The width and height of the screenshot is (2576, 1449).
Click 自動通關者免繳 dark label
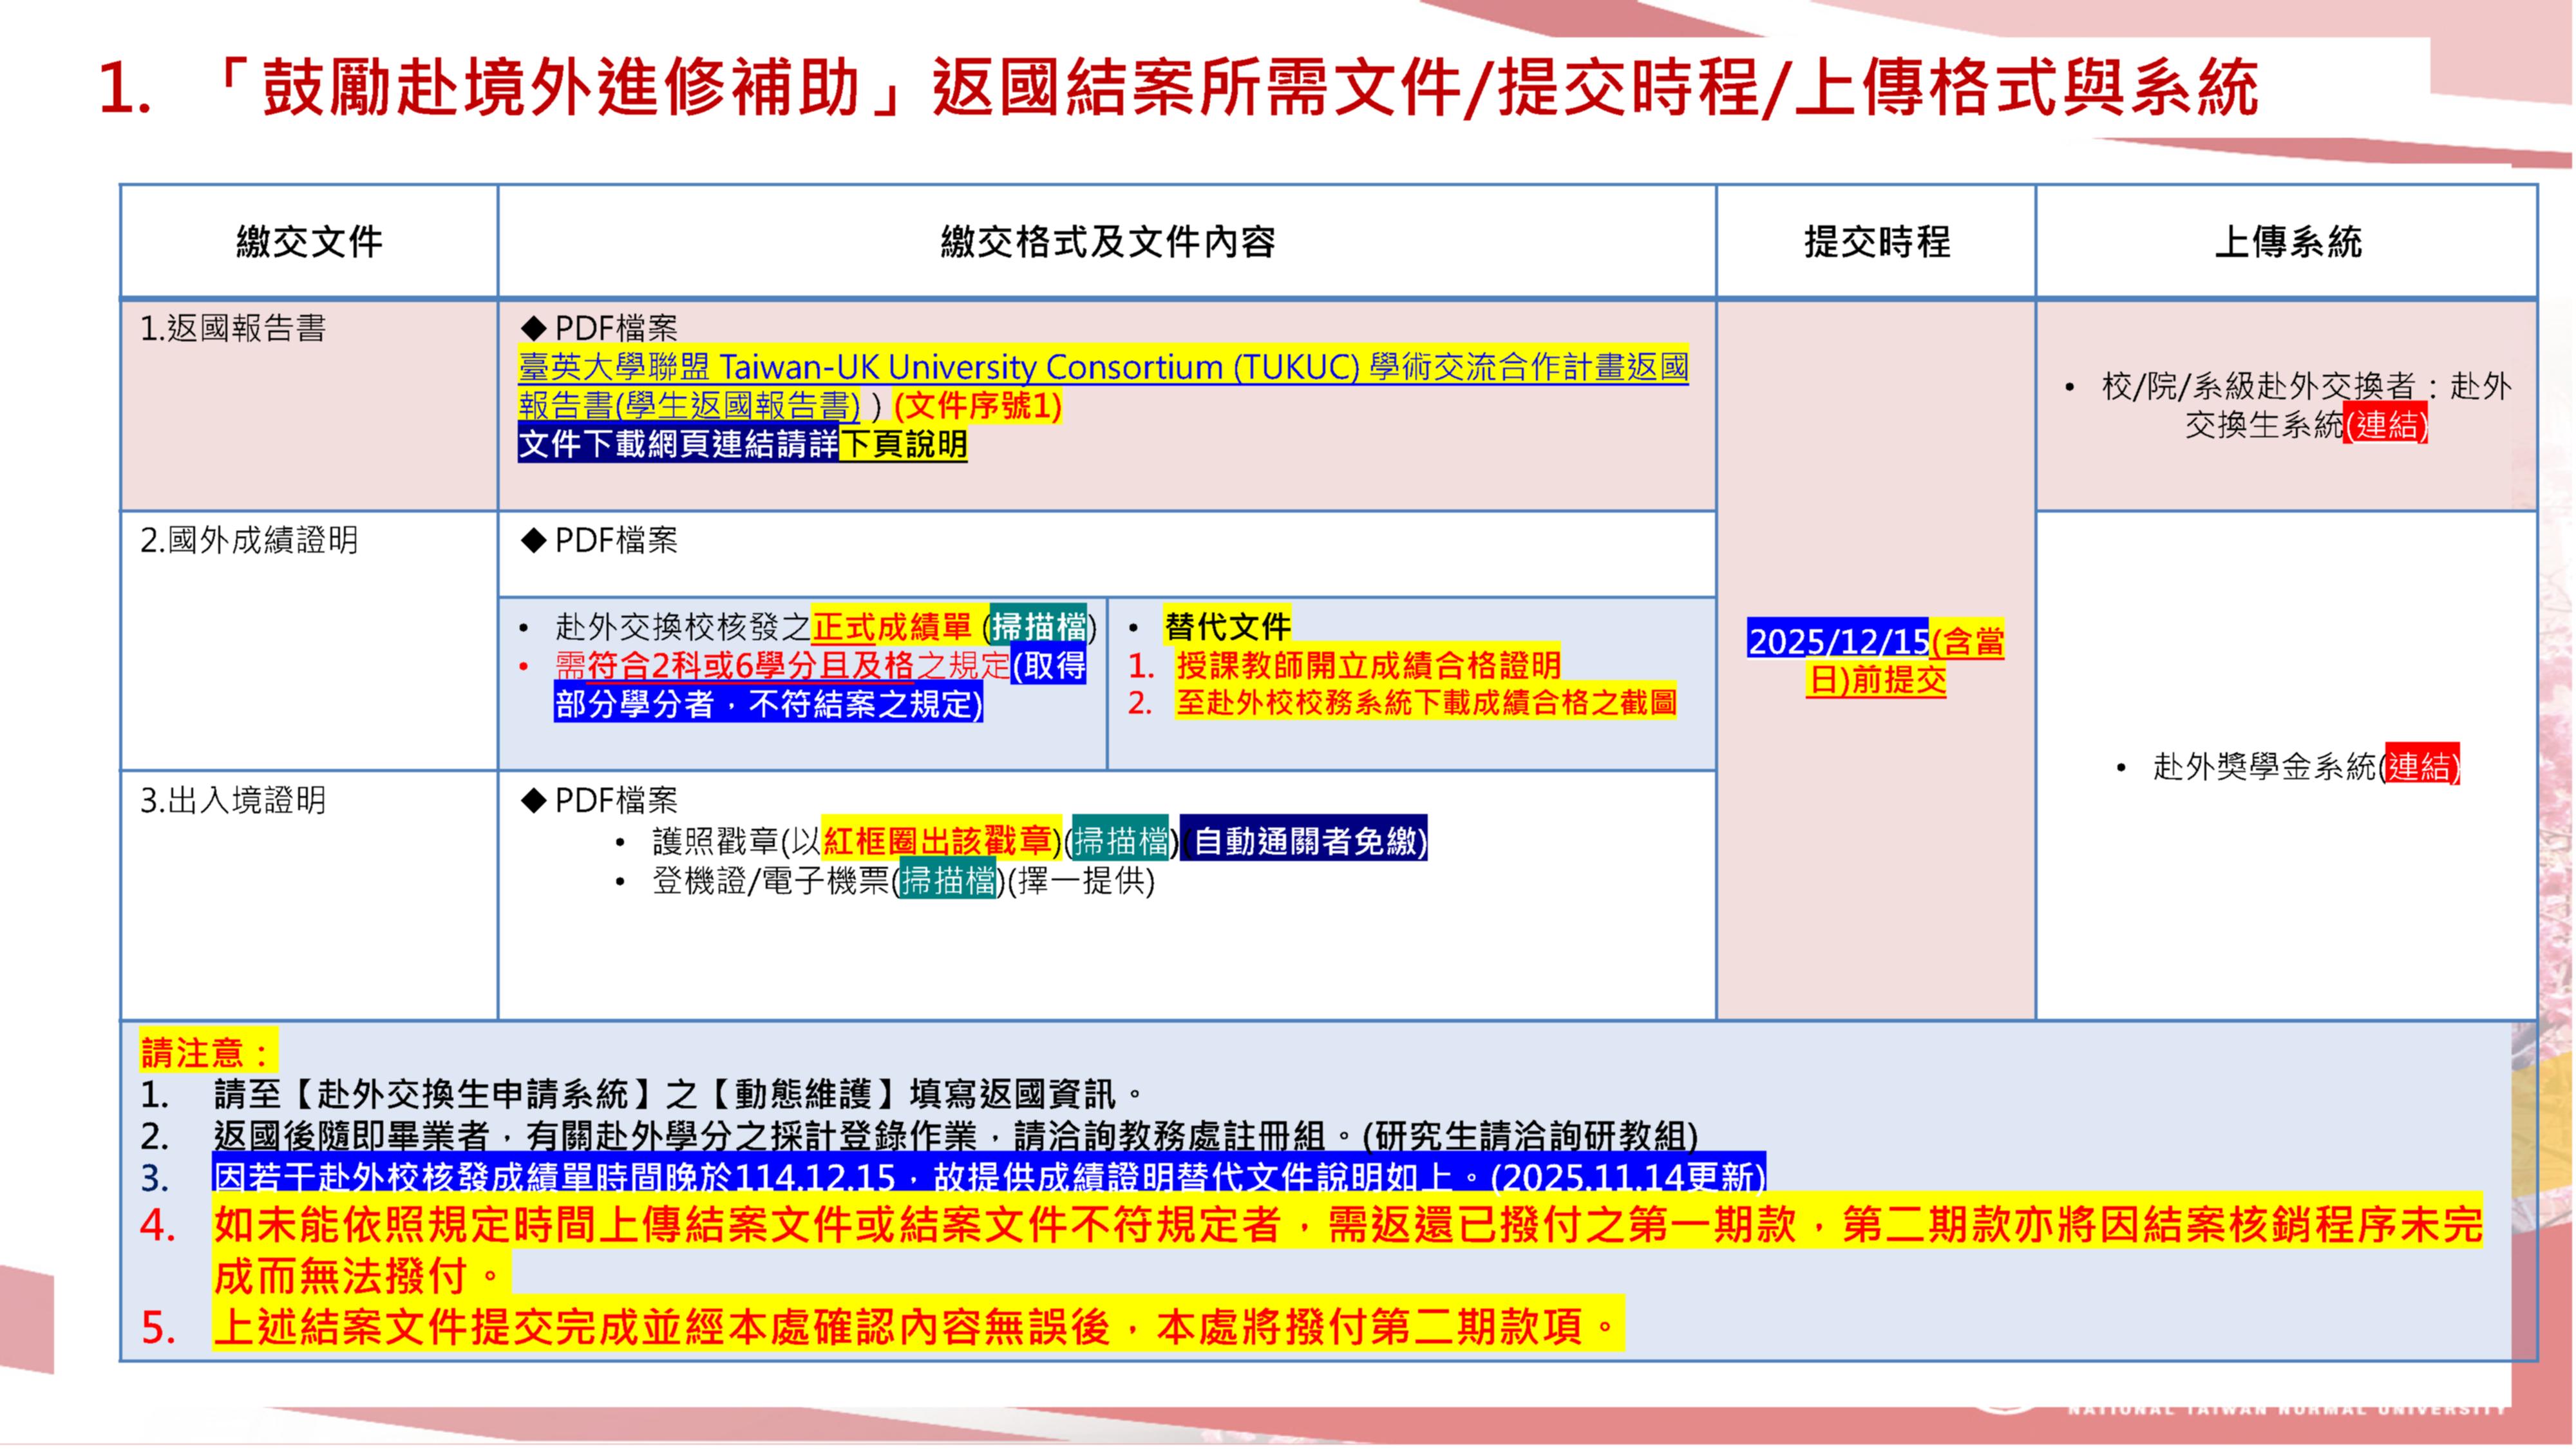click(1308, 841)
